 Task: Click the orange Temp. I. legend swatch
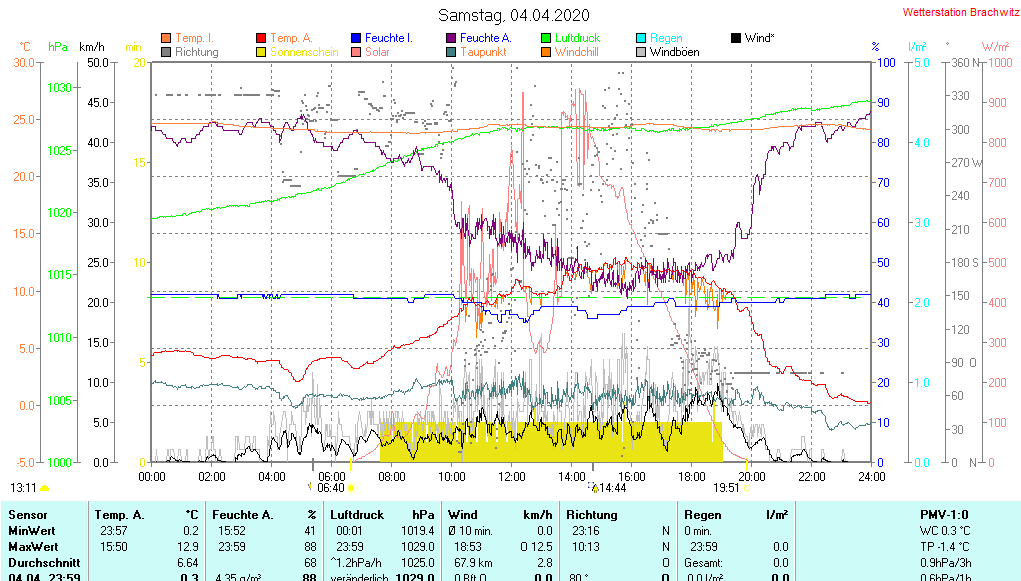(x=166, y=38)
